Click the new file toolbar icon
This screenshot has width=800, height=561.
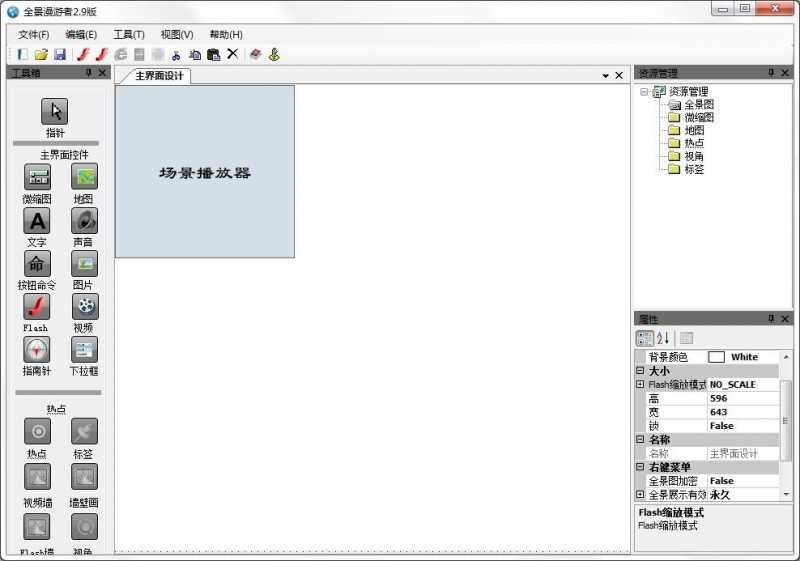[22, 55]
